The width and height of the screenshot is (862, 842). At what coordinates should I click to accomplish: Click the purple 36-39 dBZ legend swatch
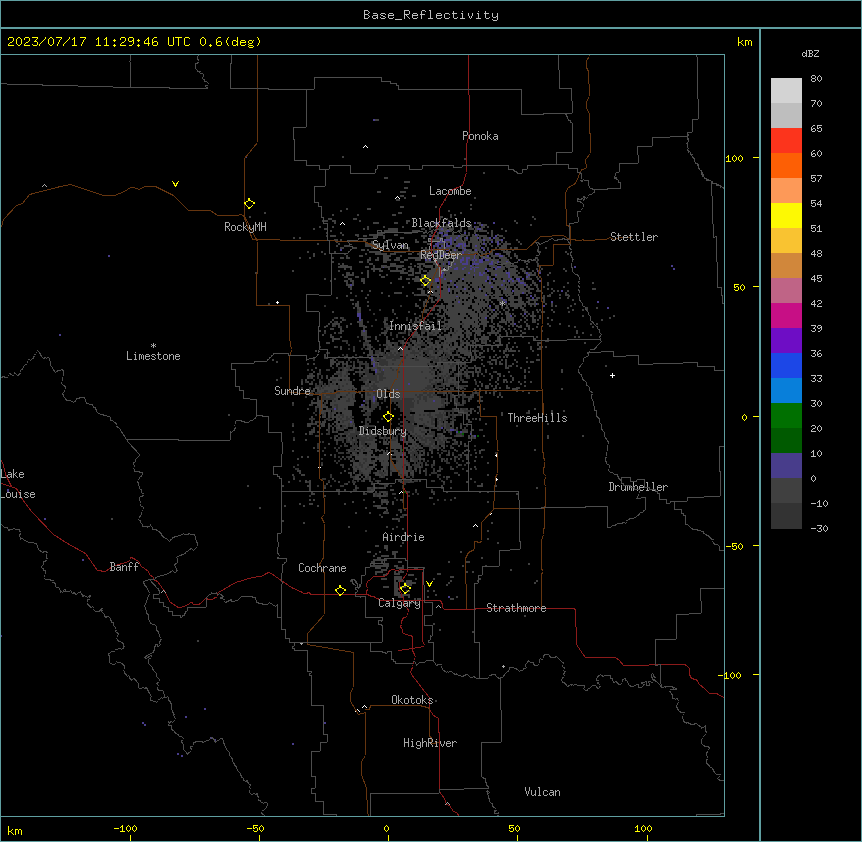click(x=786, y=340)
